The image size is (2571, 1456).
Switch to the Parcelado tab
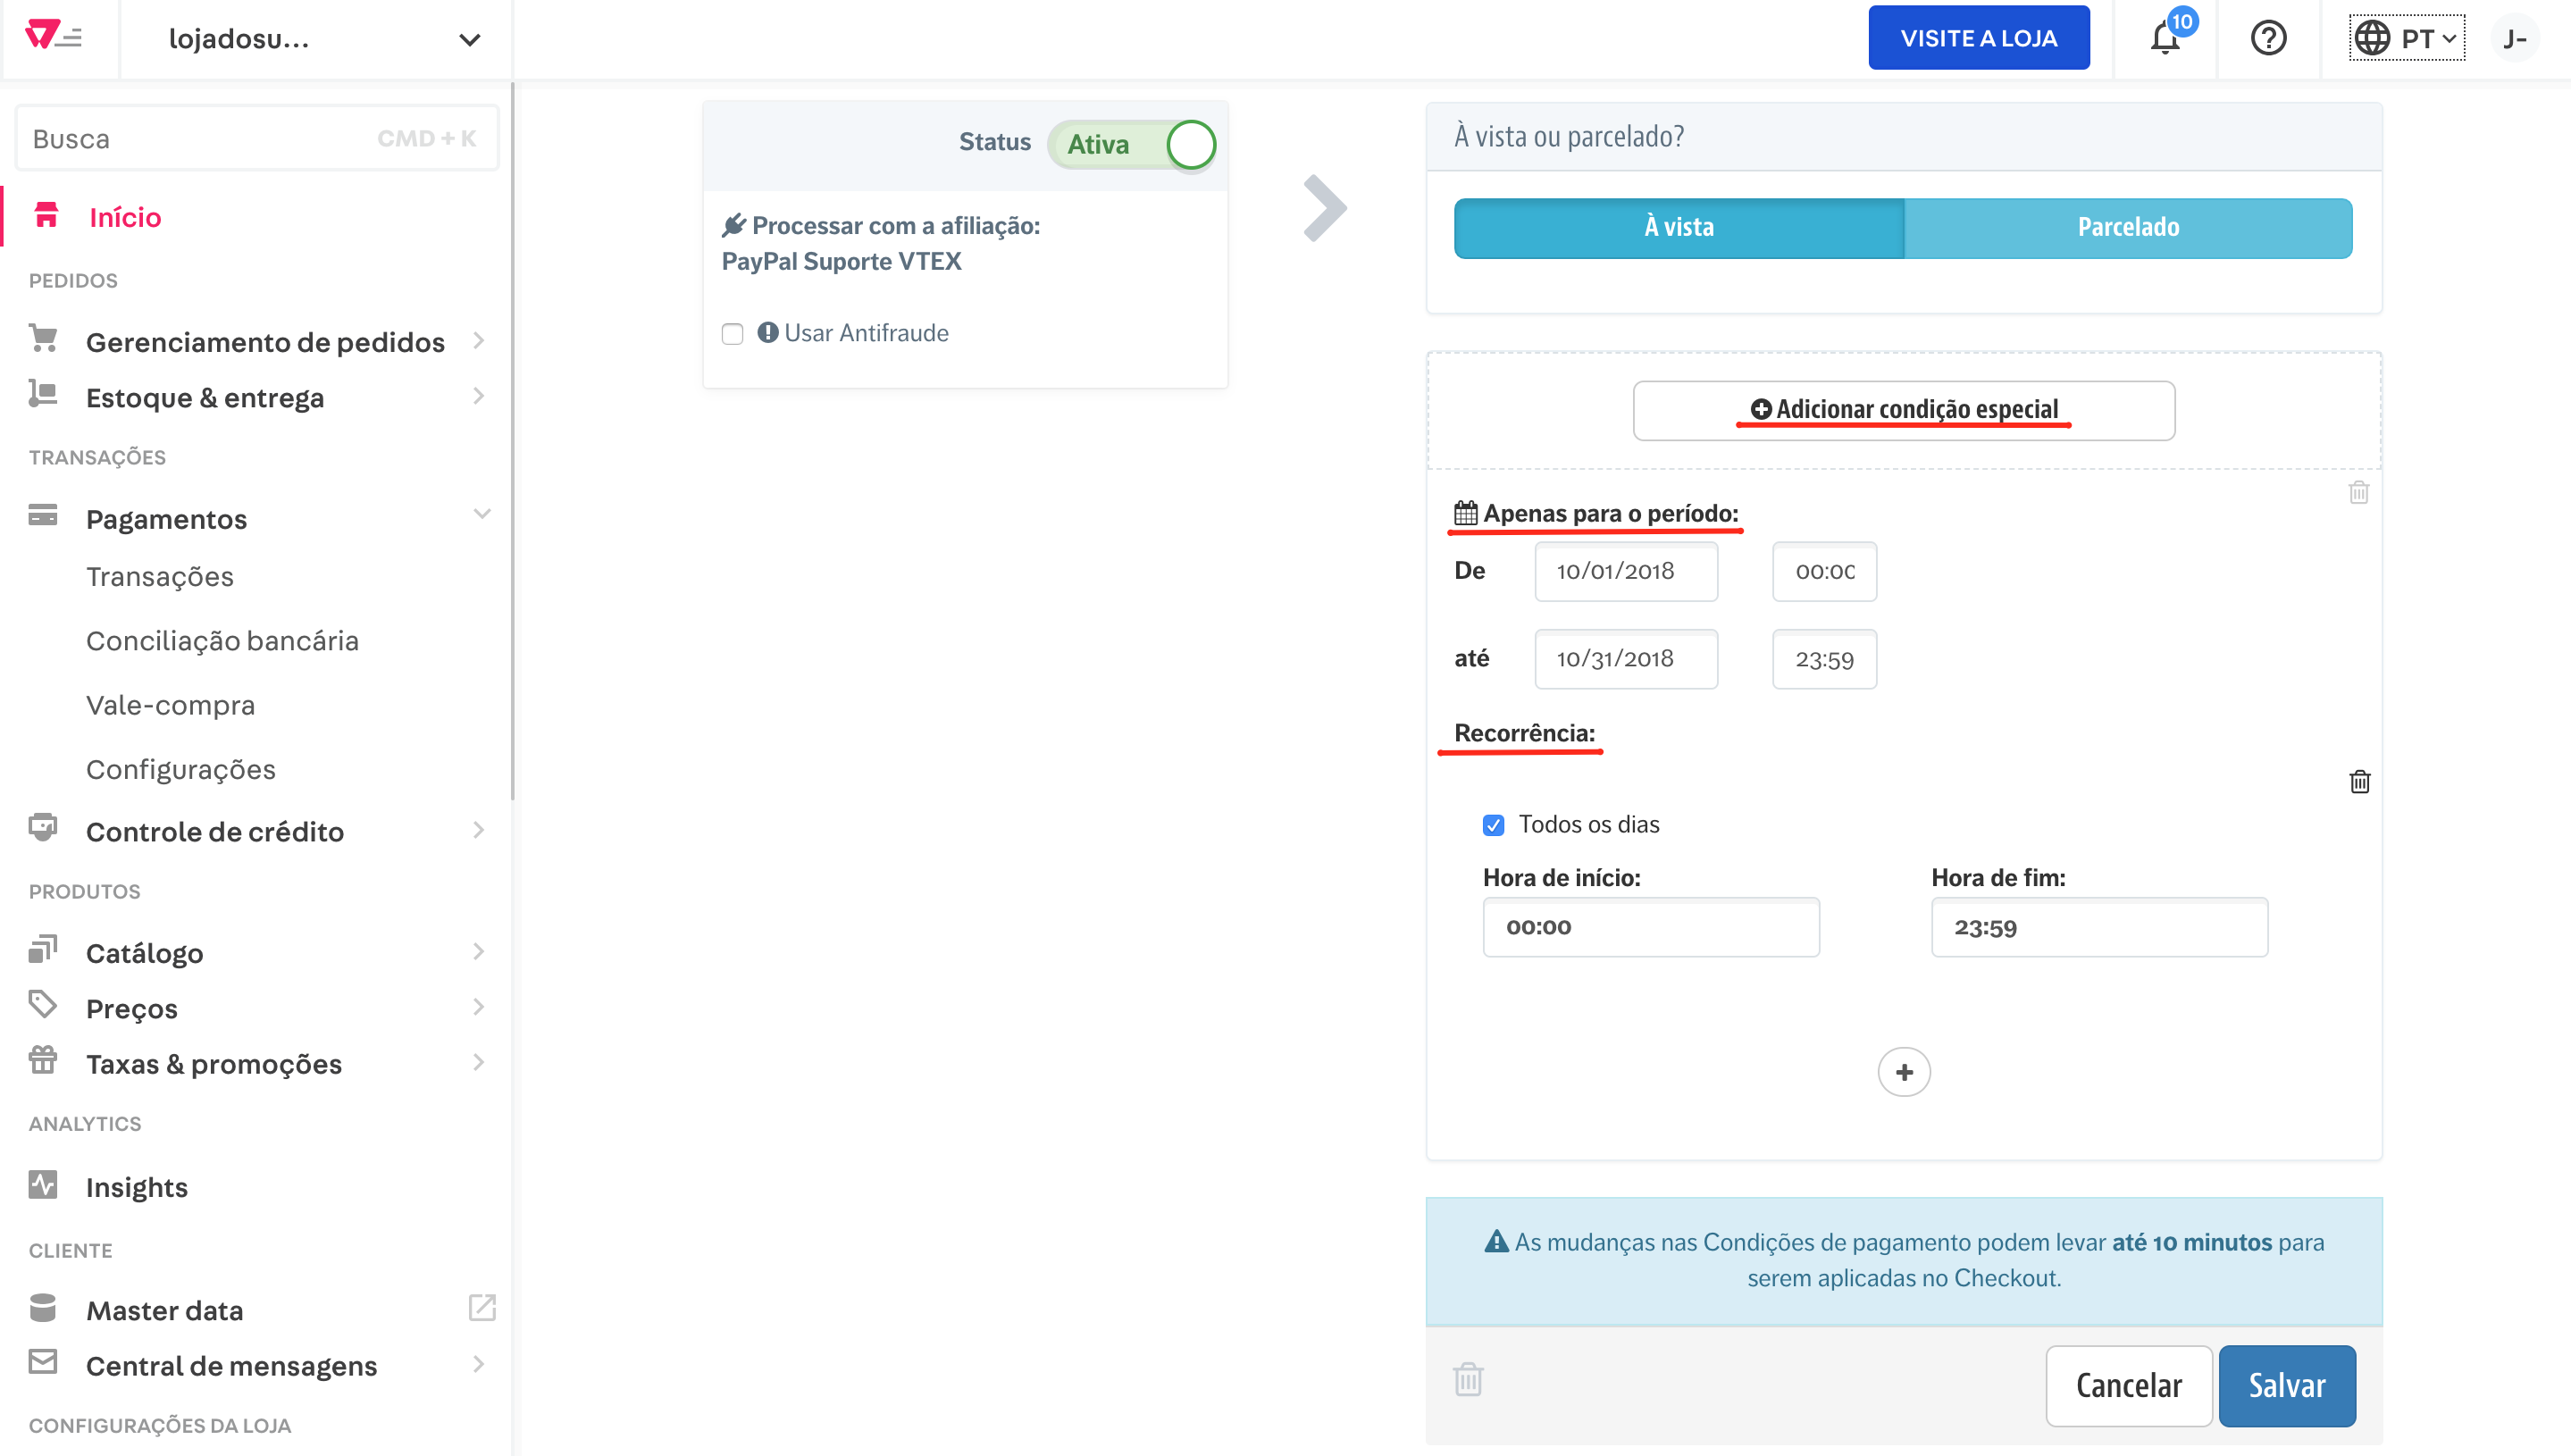pyautogui.click(x=2127, y=228)
